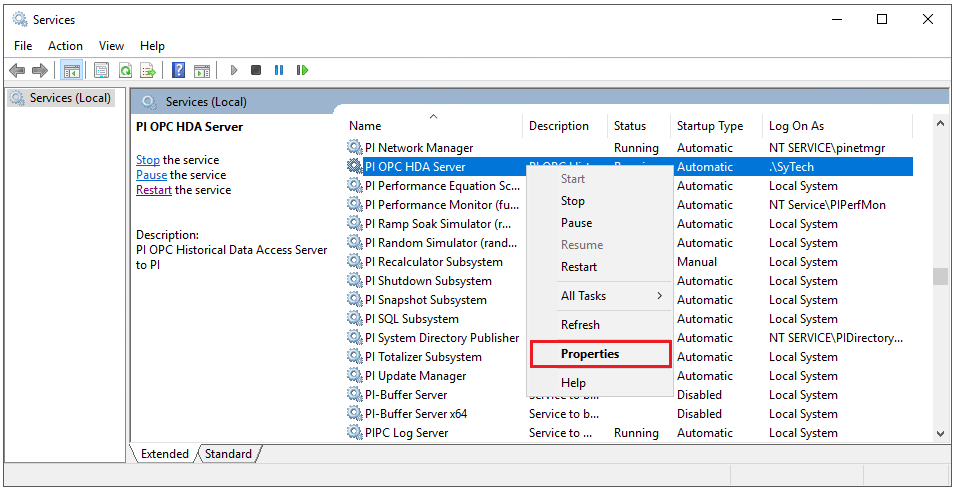955x490 pixels.
Task: Open the Action menu
Action: [65, 46]
